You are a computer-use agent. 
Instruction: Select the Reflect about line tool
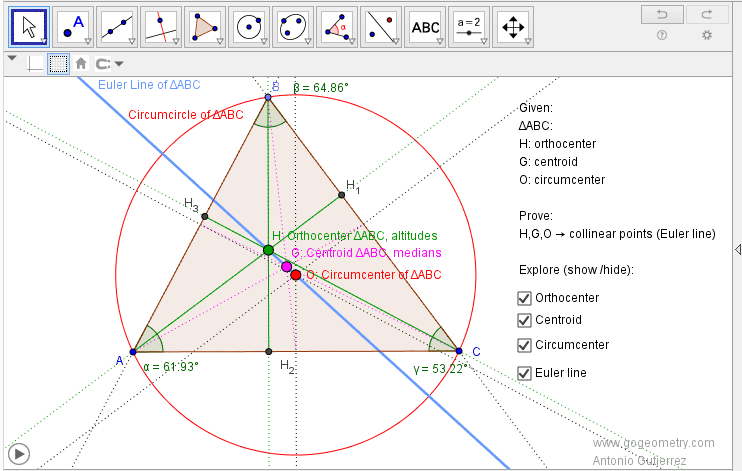click(380, 27)
